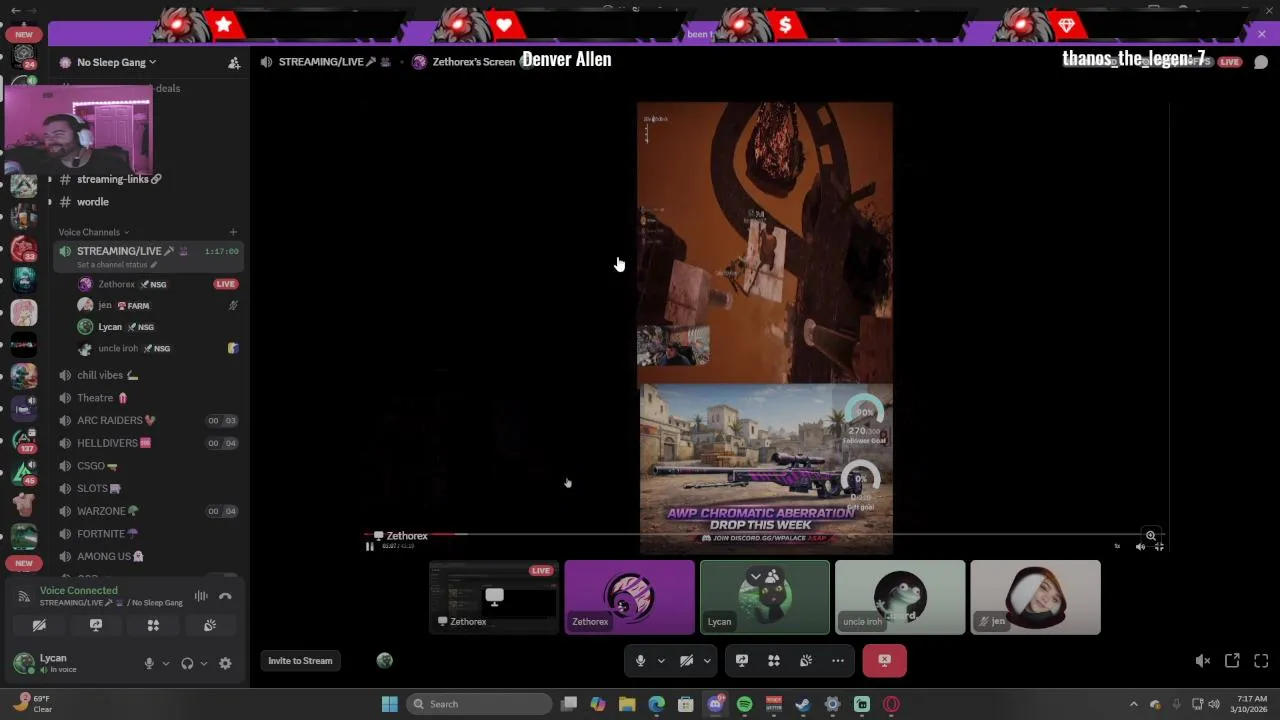
Task: Open Spotify from the taskbar
Action: pyautogui.click(x=744, y=704)
